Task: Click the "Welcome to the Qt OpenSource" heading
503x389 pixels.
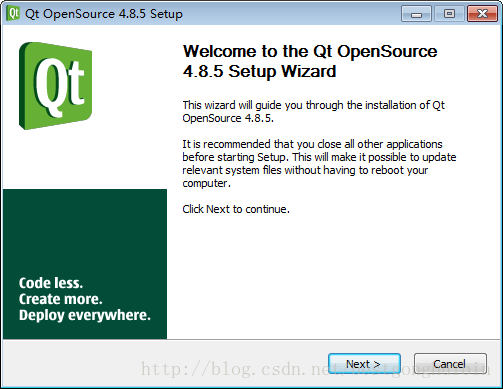Action: point(310,51)
